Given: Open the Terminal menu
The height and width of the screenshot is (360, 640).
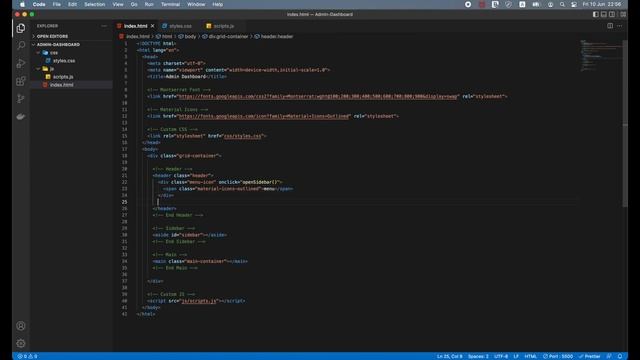Looking at the screenshot, I should pos(170,4).
